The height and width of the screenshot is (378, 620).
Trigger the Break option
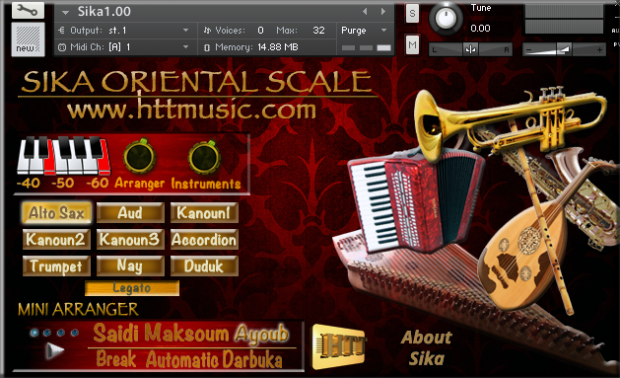click(x=116, y=359)
